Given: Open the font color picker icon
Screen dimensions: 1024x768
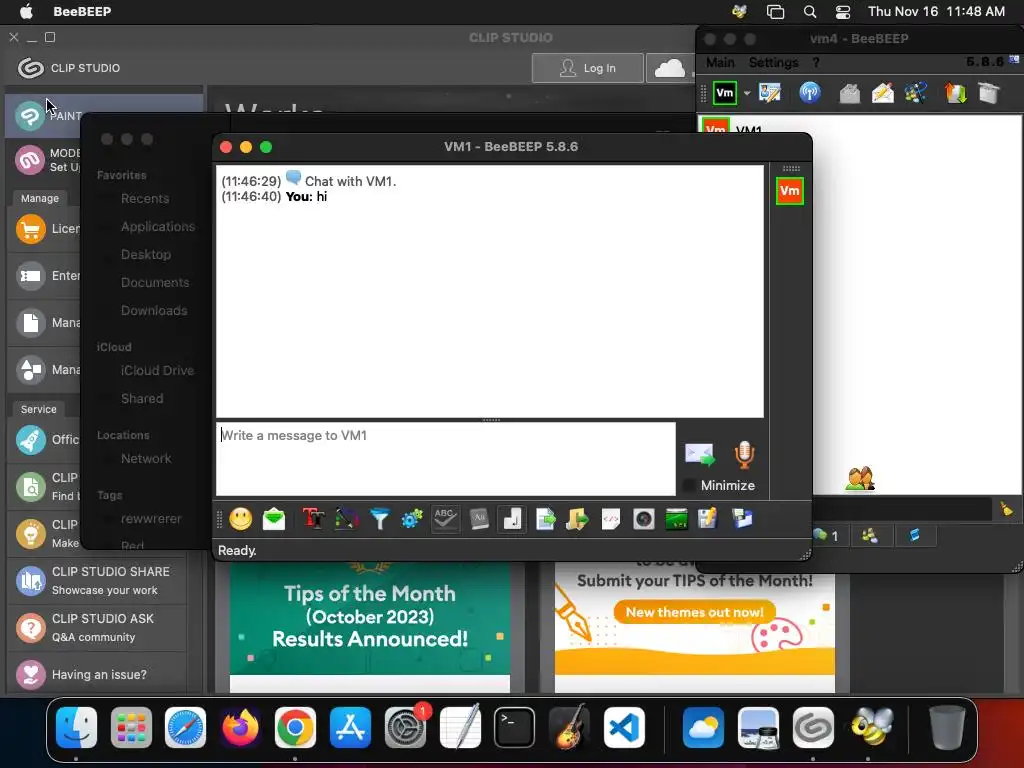Looking at the screenshot, I should tap(347, 519).
